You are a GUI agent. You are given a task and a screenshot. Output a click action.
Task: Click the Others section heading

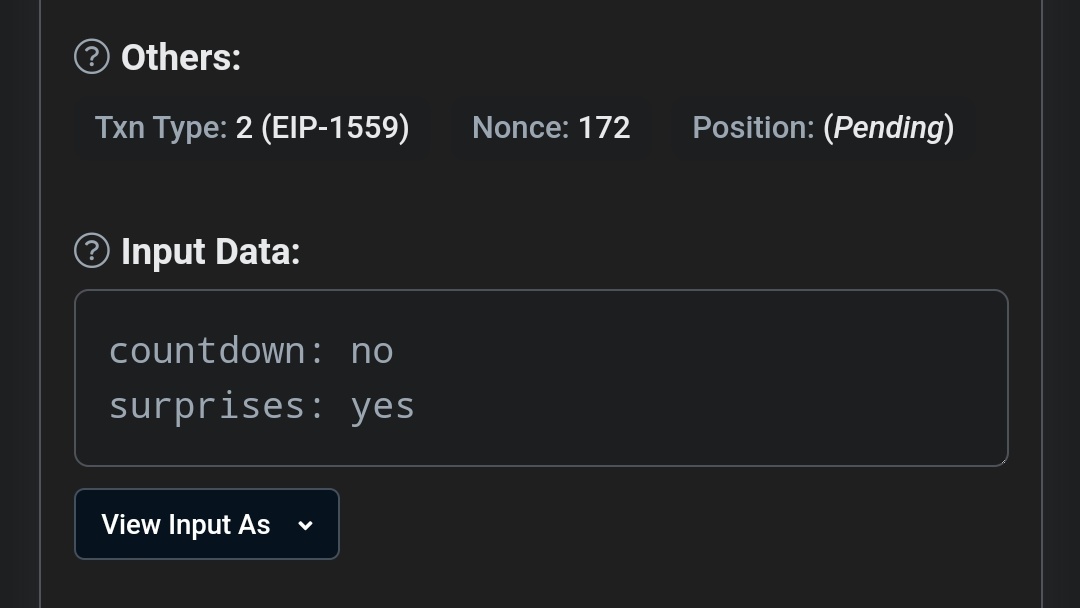[x=181, y=58]
